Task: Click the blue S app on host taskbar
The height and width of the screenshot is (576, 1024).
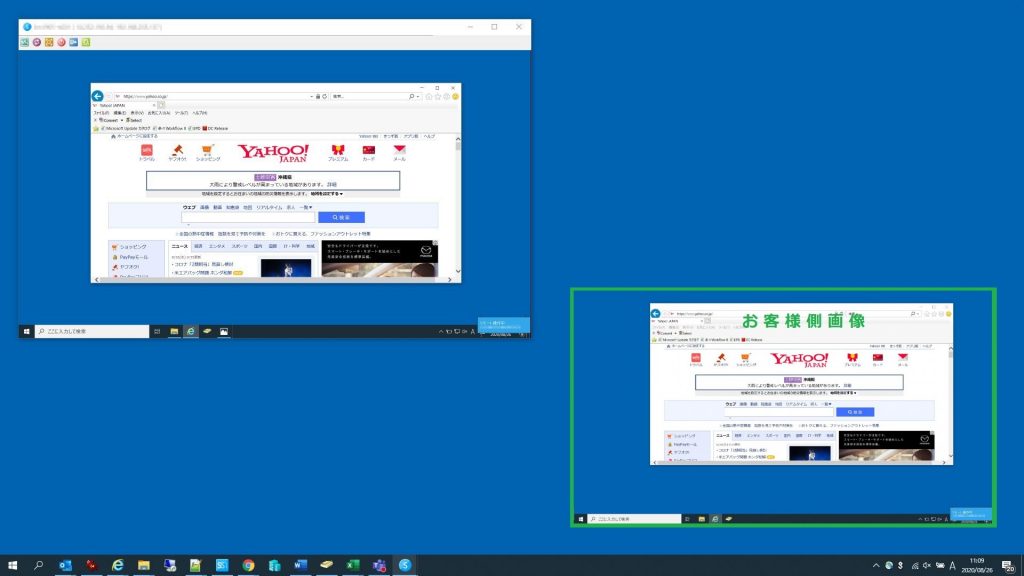Action: 405,565
